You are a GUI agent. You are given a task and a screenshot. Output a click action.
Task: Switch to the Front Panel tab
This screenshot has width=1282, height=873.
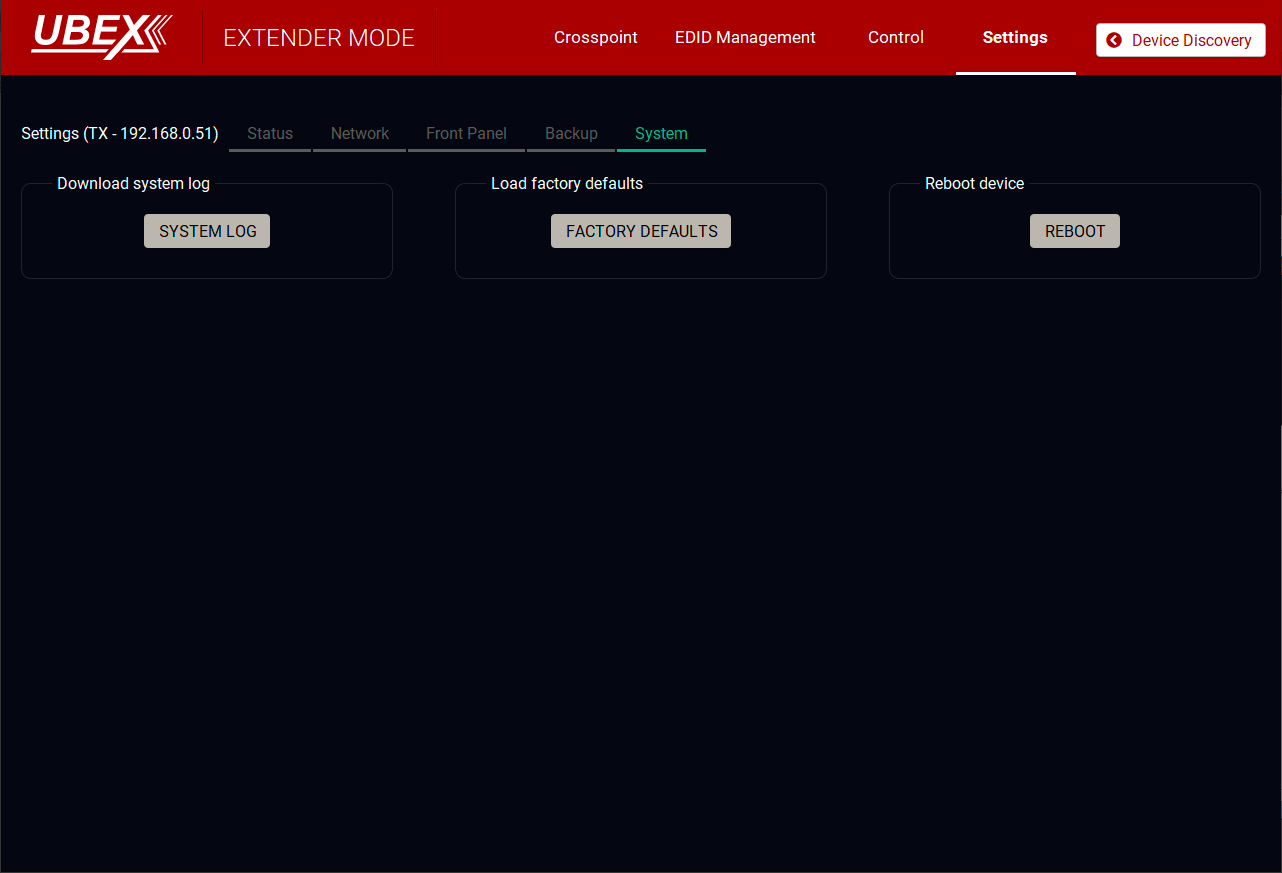pos(466,134)
